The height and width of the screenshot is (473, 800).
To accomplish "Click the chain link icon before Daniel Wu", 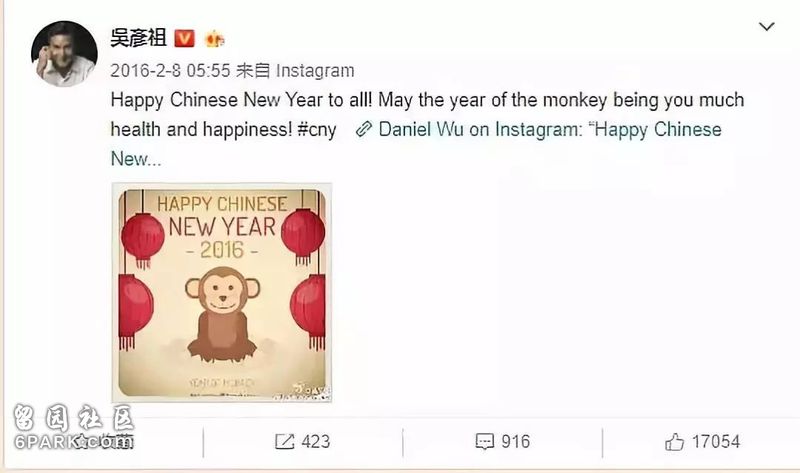I will coord(363,130).
